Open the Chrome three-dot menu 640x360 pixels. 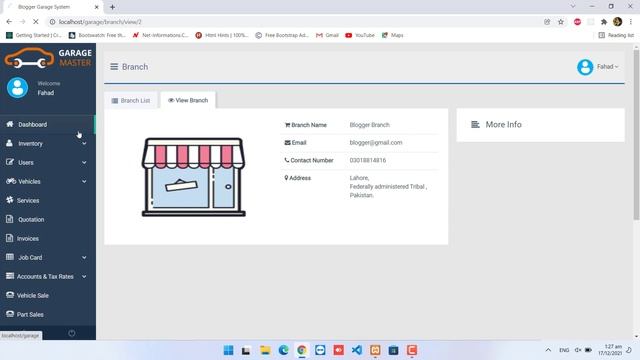point(631,22)
